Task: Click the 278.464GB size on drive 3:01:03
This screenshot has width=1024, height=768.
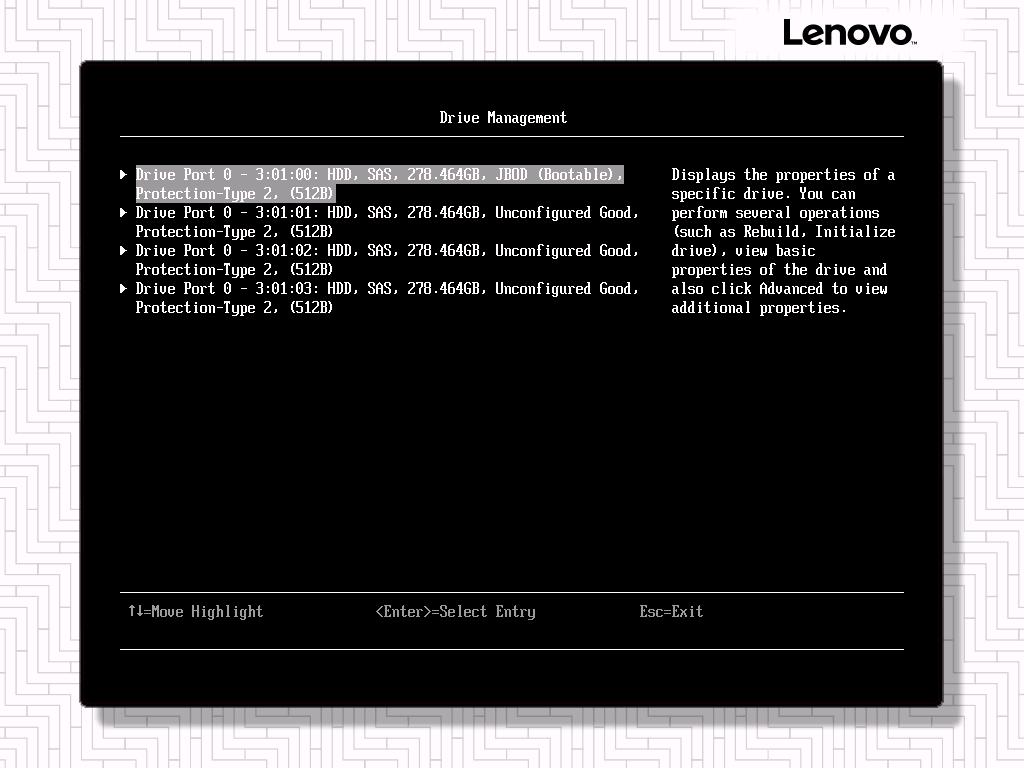Action: click(x=446, y=289)
